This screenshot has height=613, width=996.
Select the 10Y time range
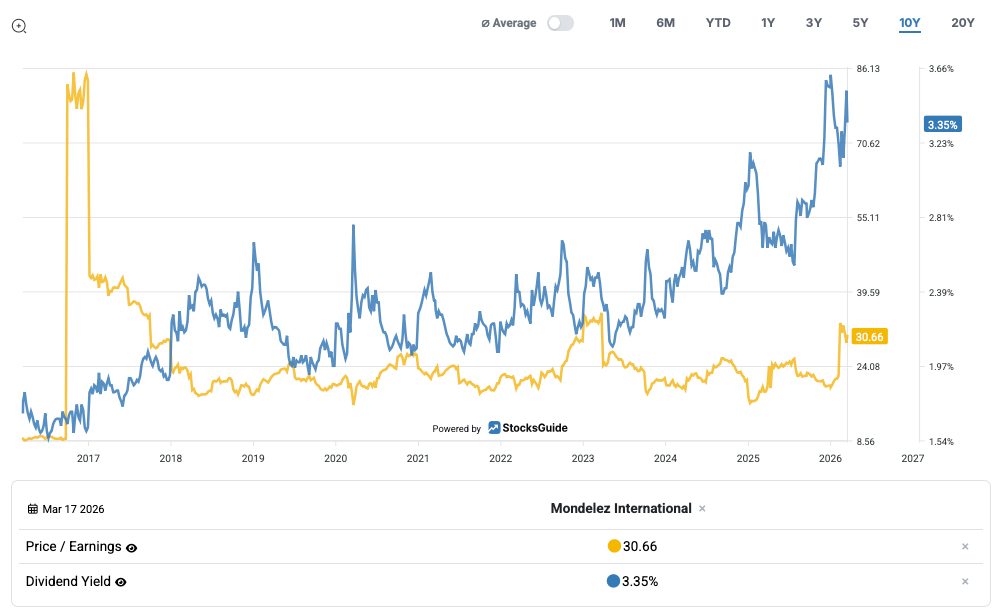pyautogui.click(x=909, y=23)
